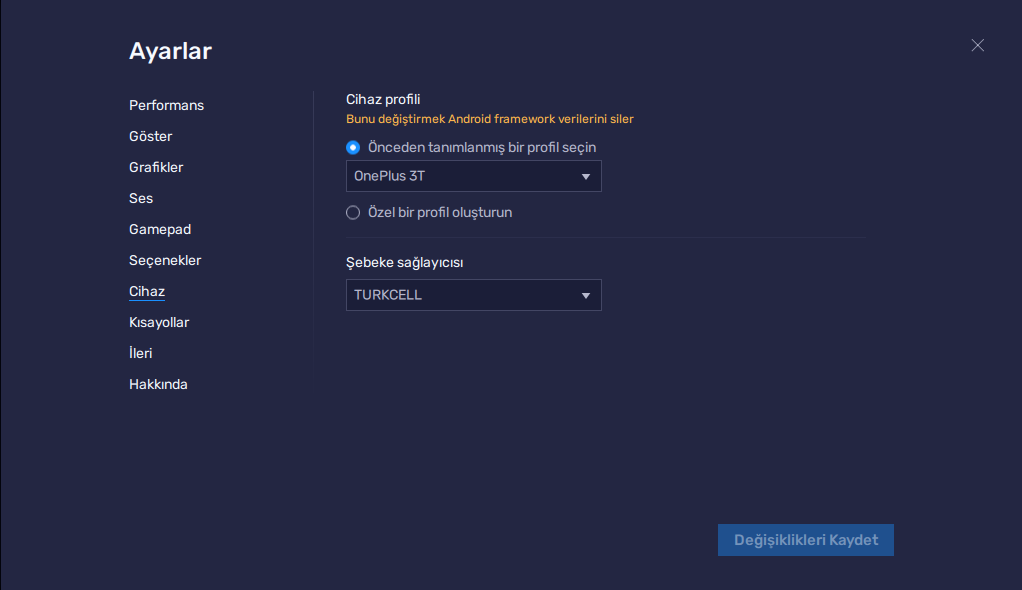Open the OnePlus 3T device profile dropdown
This screenshot has width=1022, height=590.
tap(473, 176)
